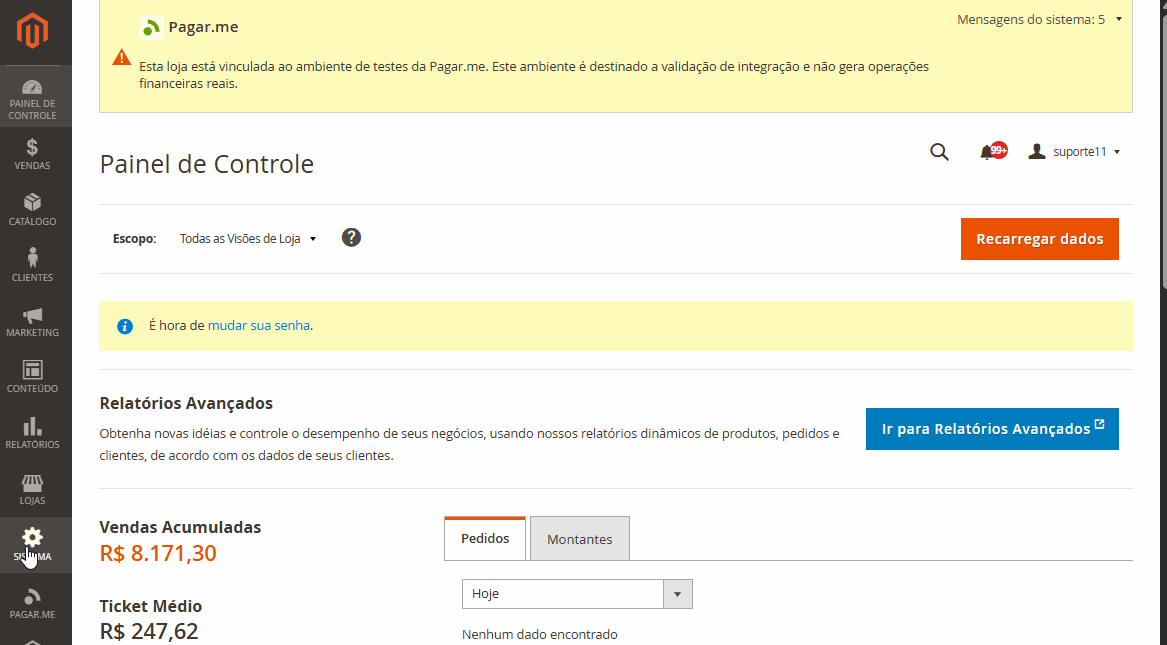Click the Magento logo icon

coord(33,31)
